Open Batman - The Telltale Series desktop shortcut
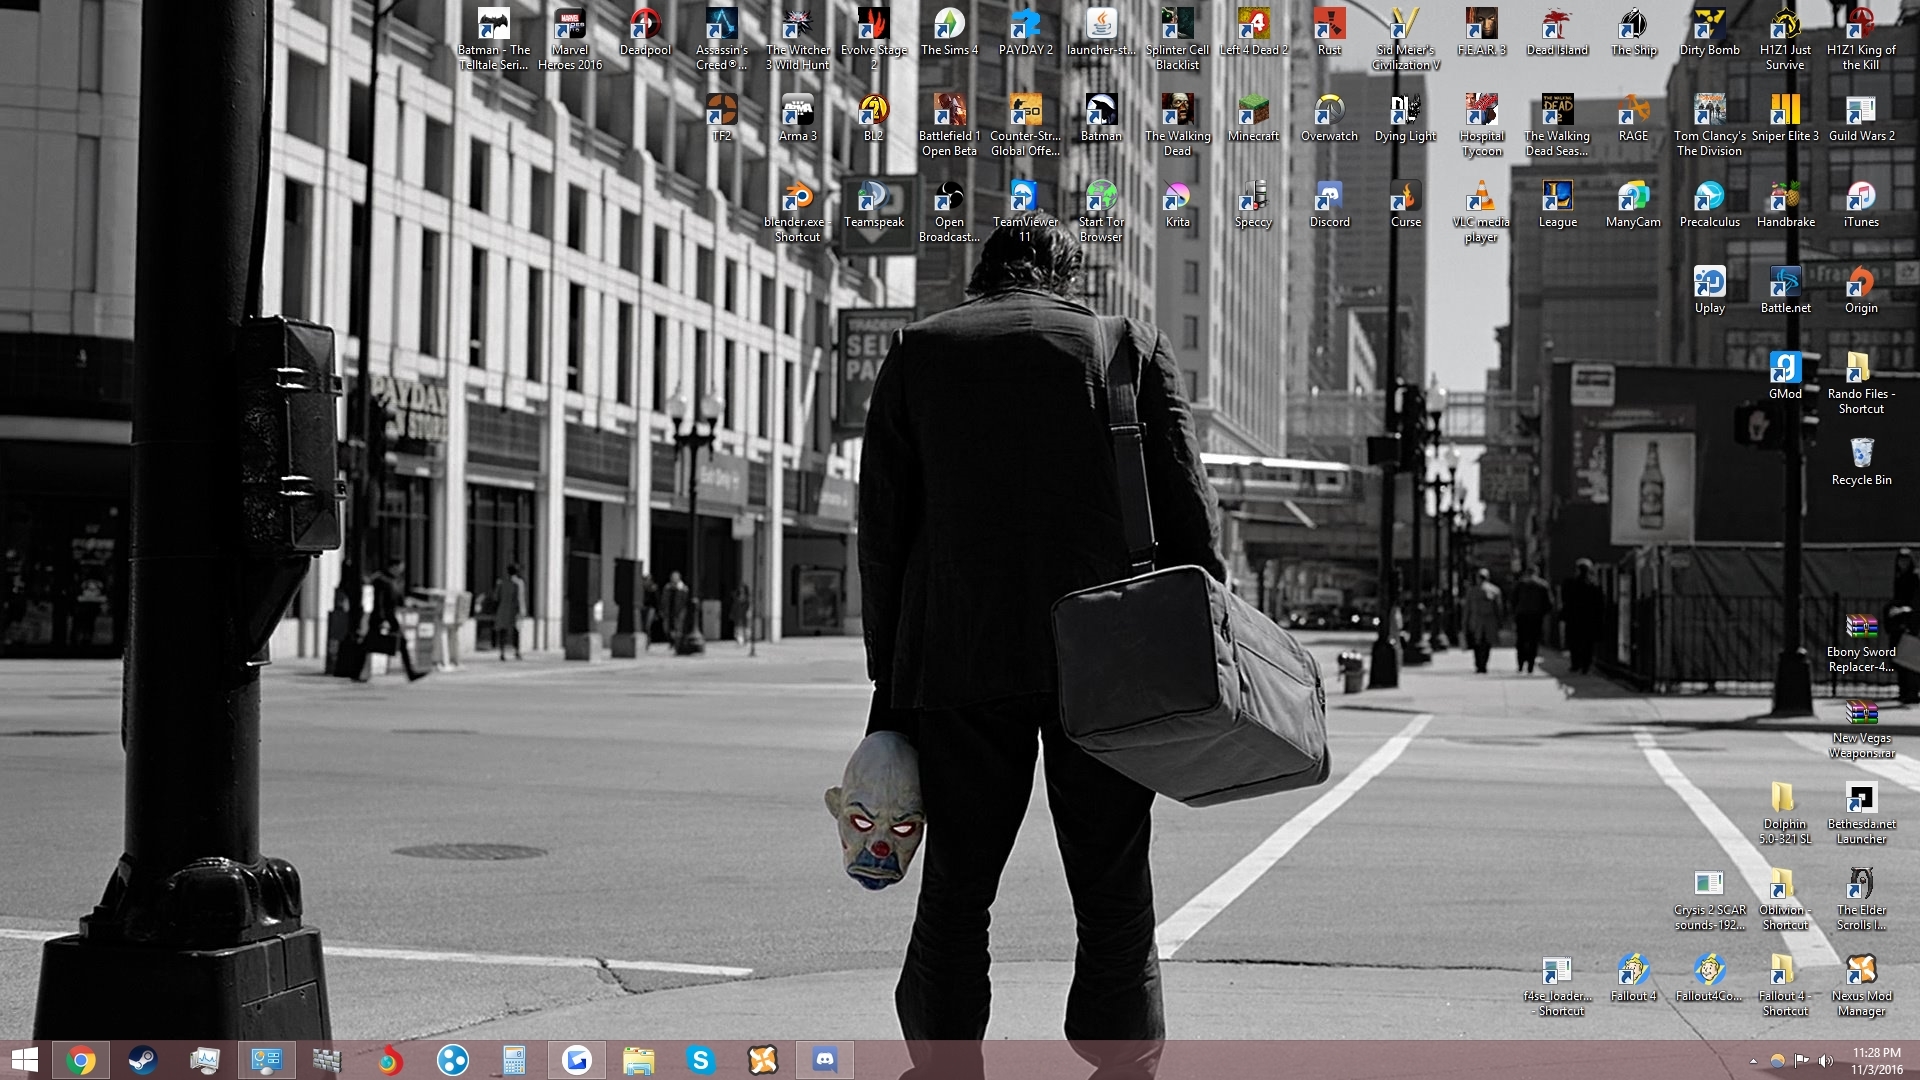The image size is (1920, 1080). point(493,40)
